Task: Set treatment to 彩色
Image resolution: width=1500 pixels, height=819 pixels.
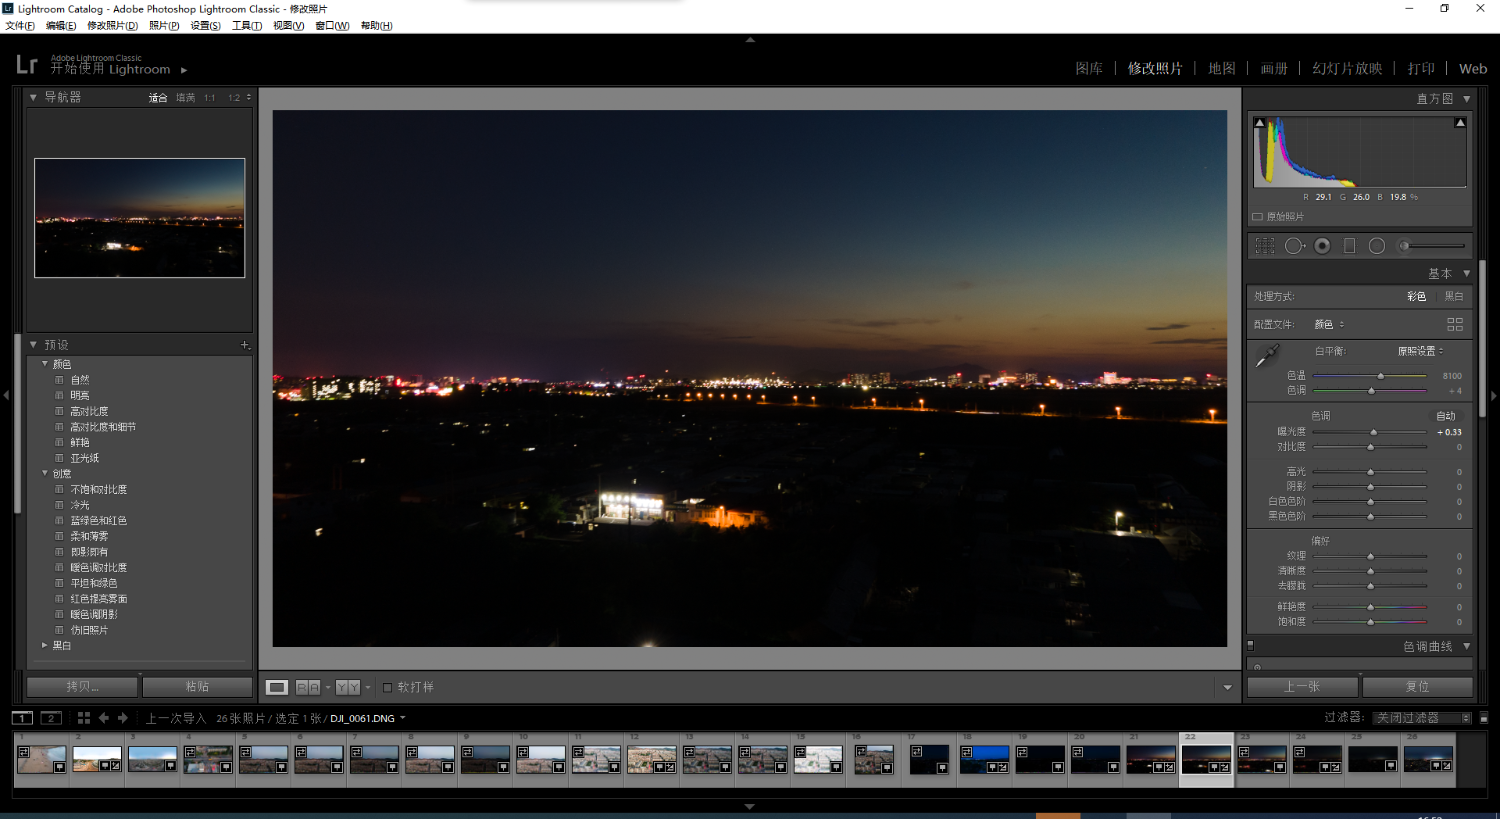Action: (x=1416, y=296)
